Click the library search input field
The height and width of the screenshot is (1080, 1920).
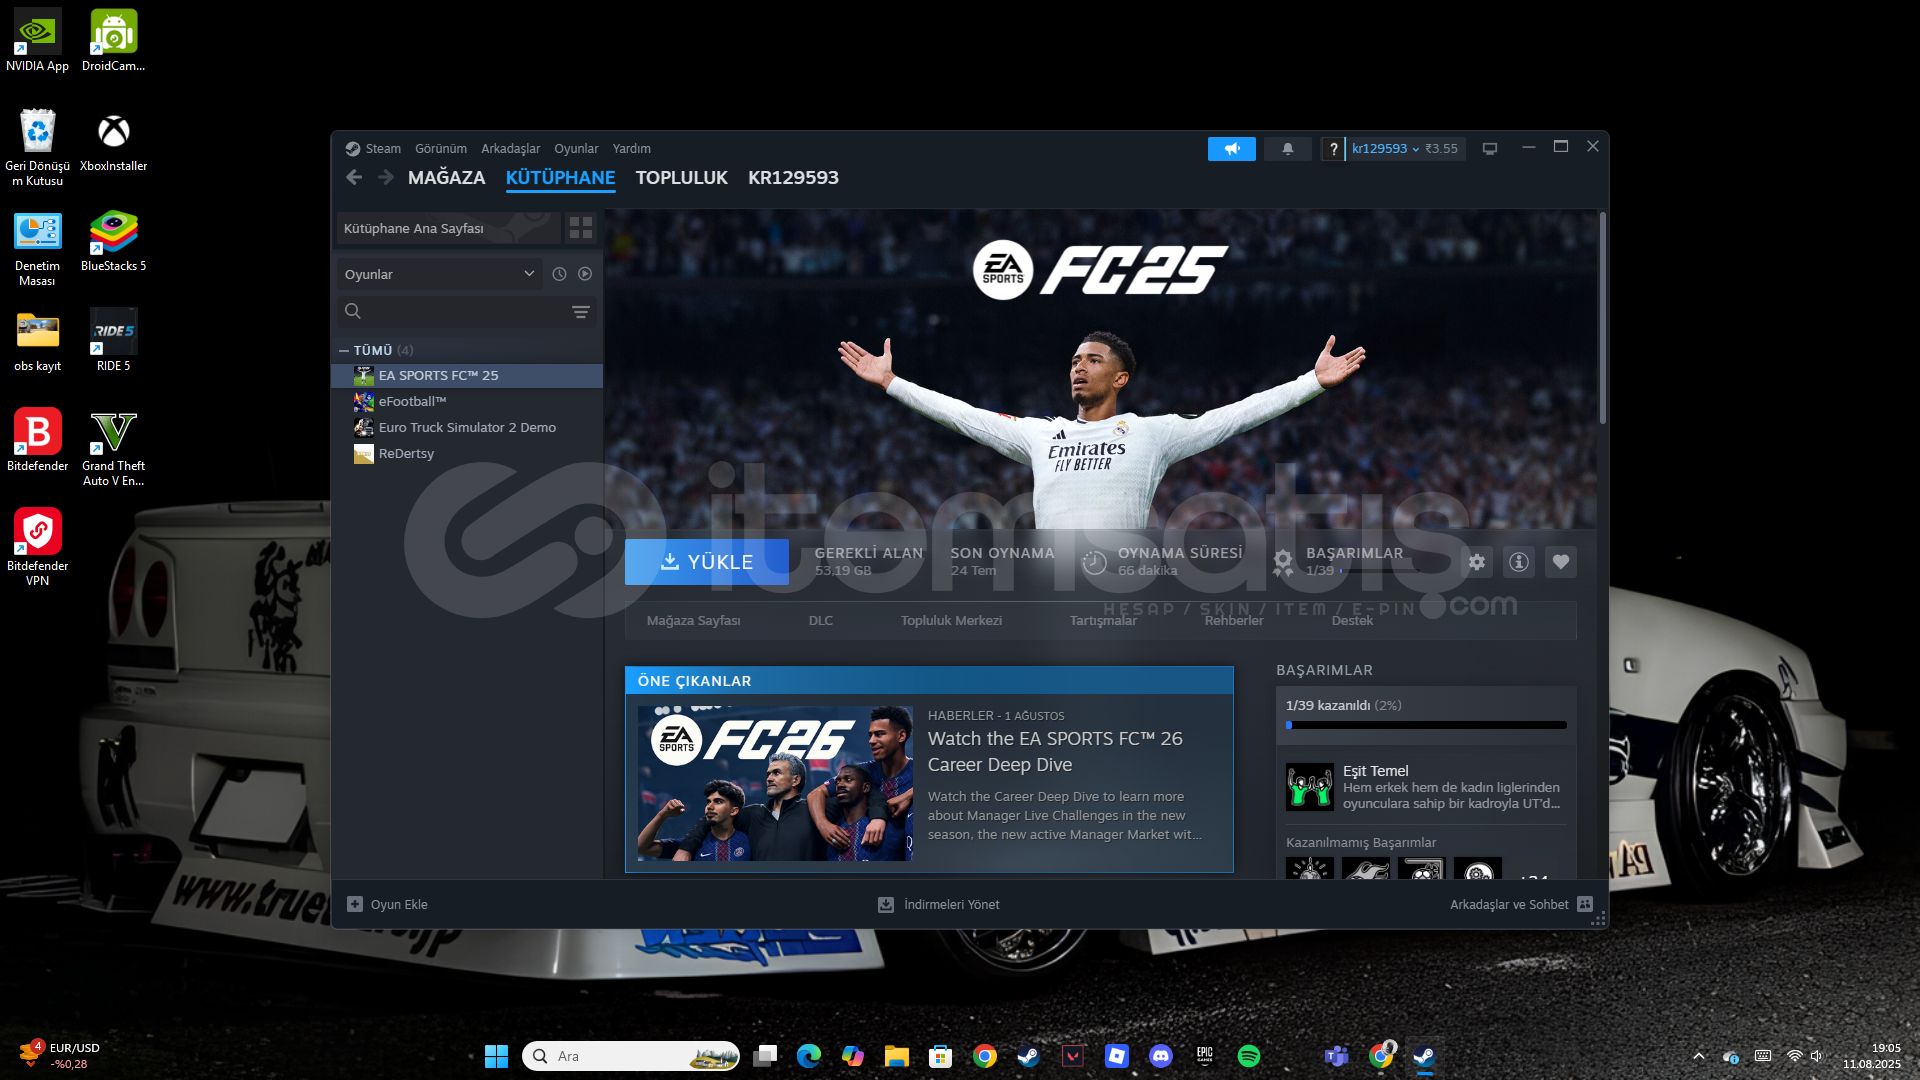coord(467,311)
